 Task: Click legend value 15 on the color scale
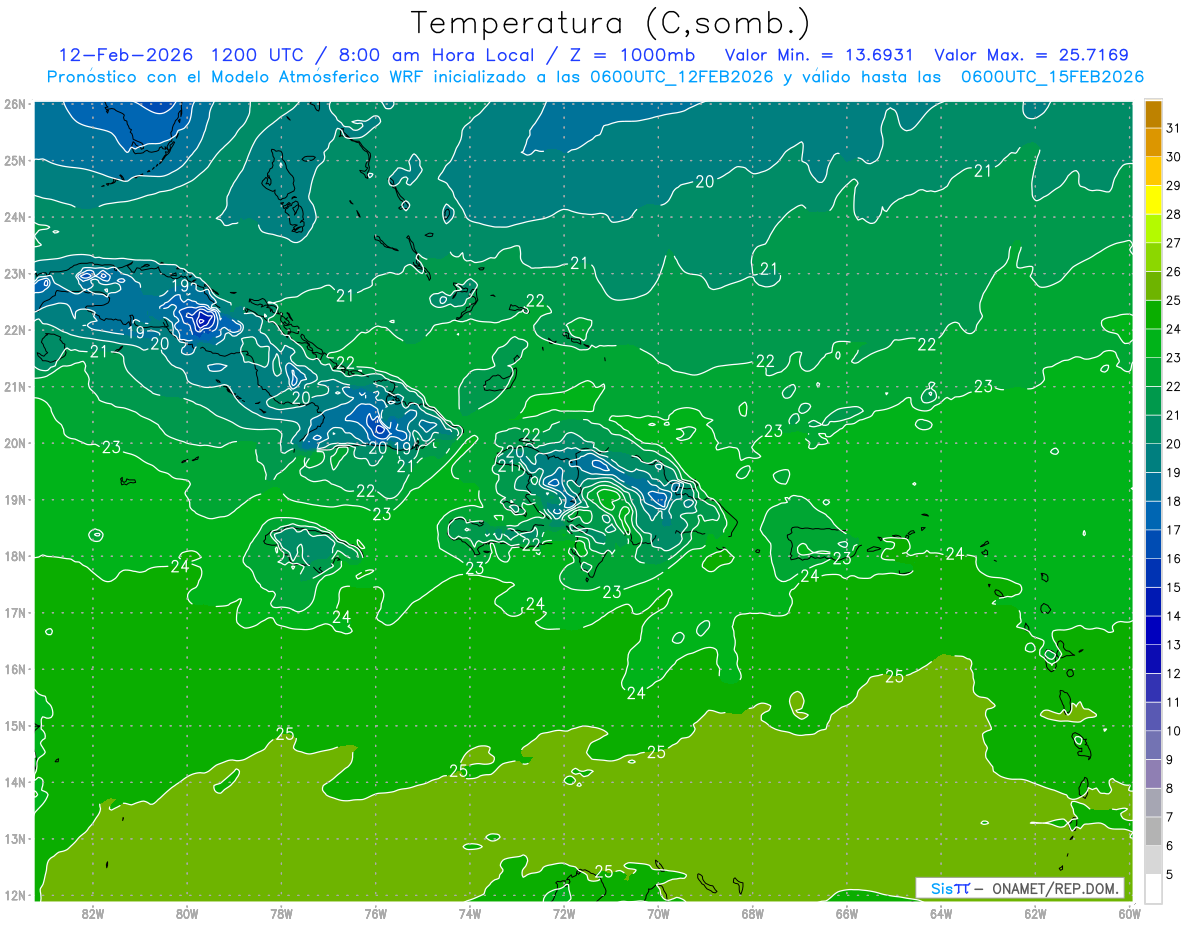click(1173, 587)
